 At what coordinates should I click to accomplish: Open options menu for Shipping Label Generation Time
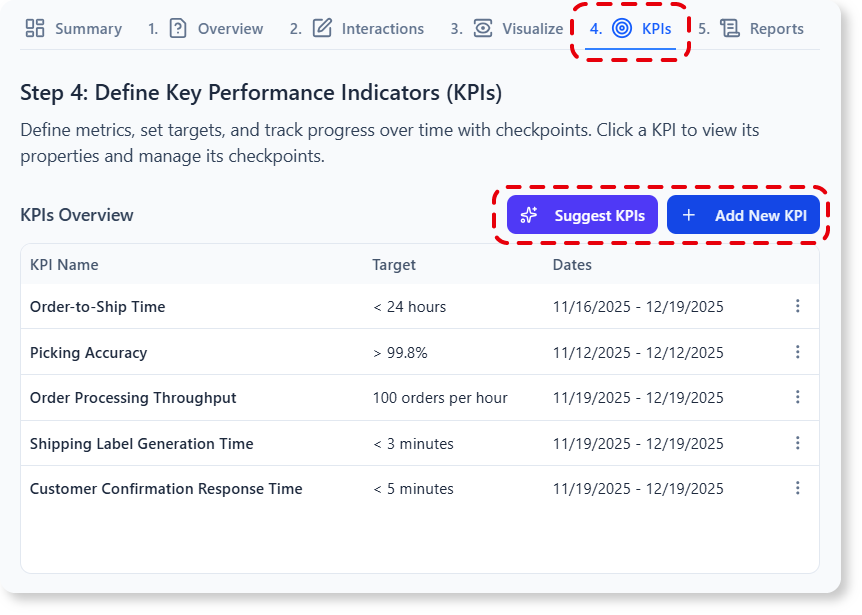point(797,443)
